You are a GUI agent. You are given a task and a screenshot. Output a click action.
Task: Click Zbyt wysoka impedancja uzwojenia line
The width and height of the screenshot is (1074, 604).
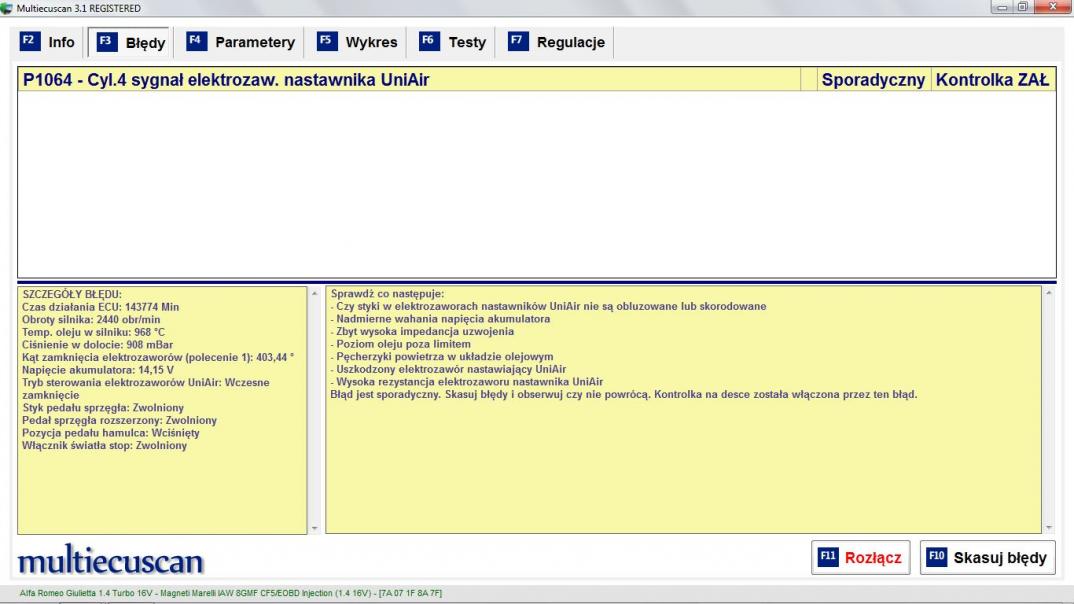tap(422, 331)
